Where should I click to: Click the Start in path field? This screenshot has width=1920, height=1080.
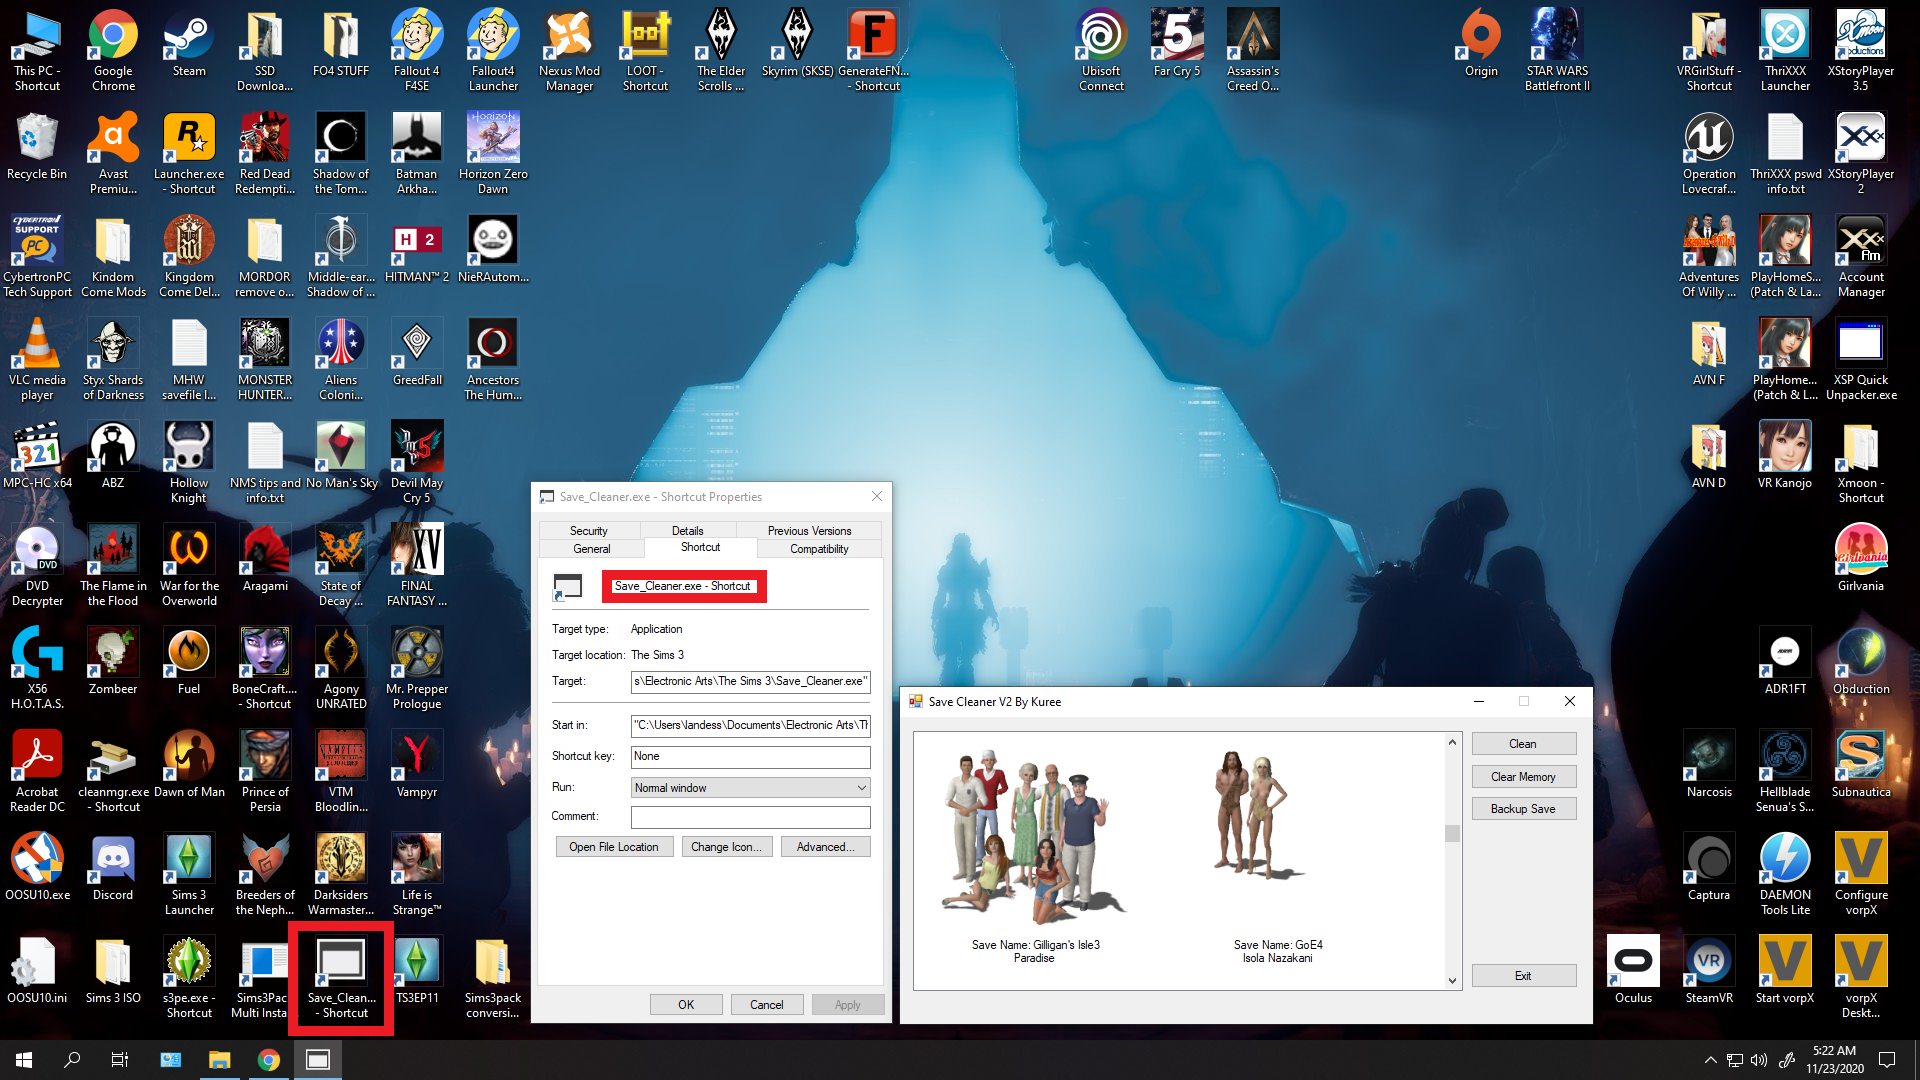(x=750, y=726)
